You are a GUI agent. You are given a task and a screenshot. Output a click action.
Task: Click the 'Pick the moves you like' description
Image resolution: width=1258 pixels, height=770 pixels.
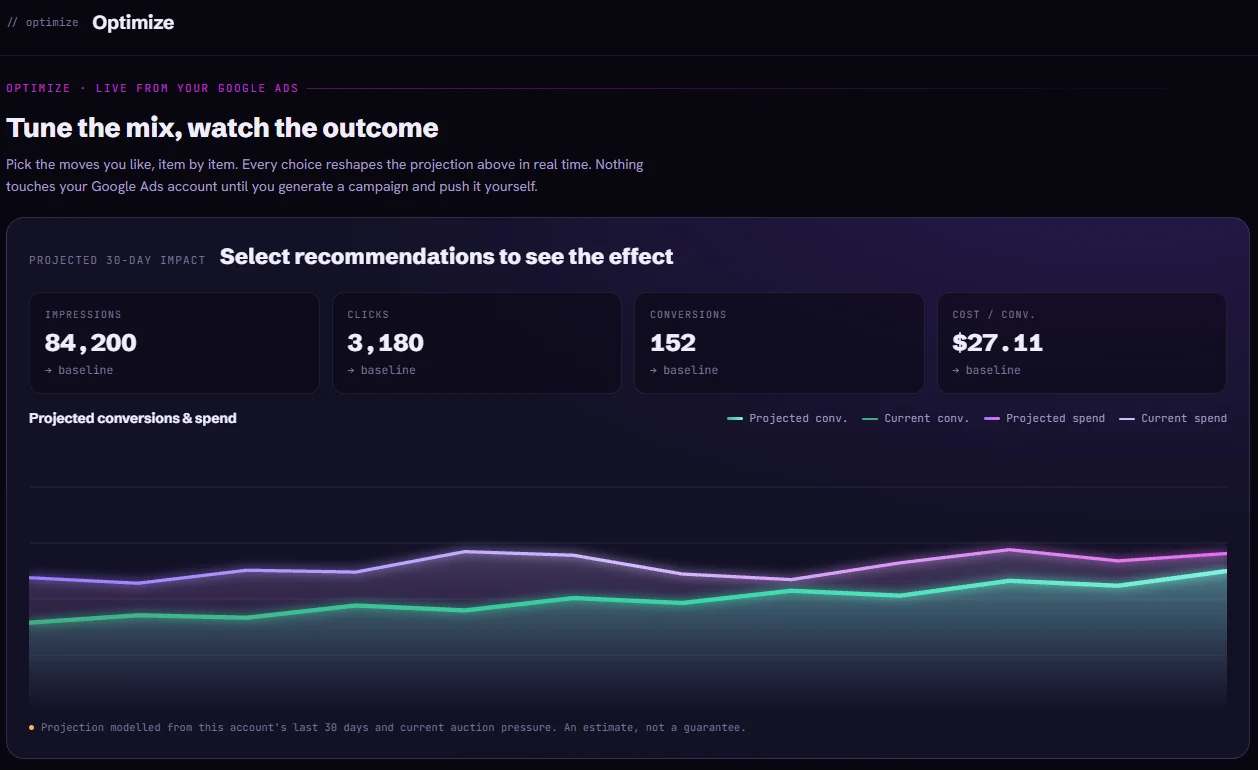tap(325, 175)
